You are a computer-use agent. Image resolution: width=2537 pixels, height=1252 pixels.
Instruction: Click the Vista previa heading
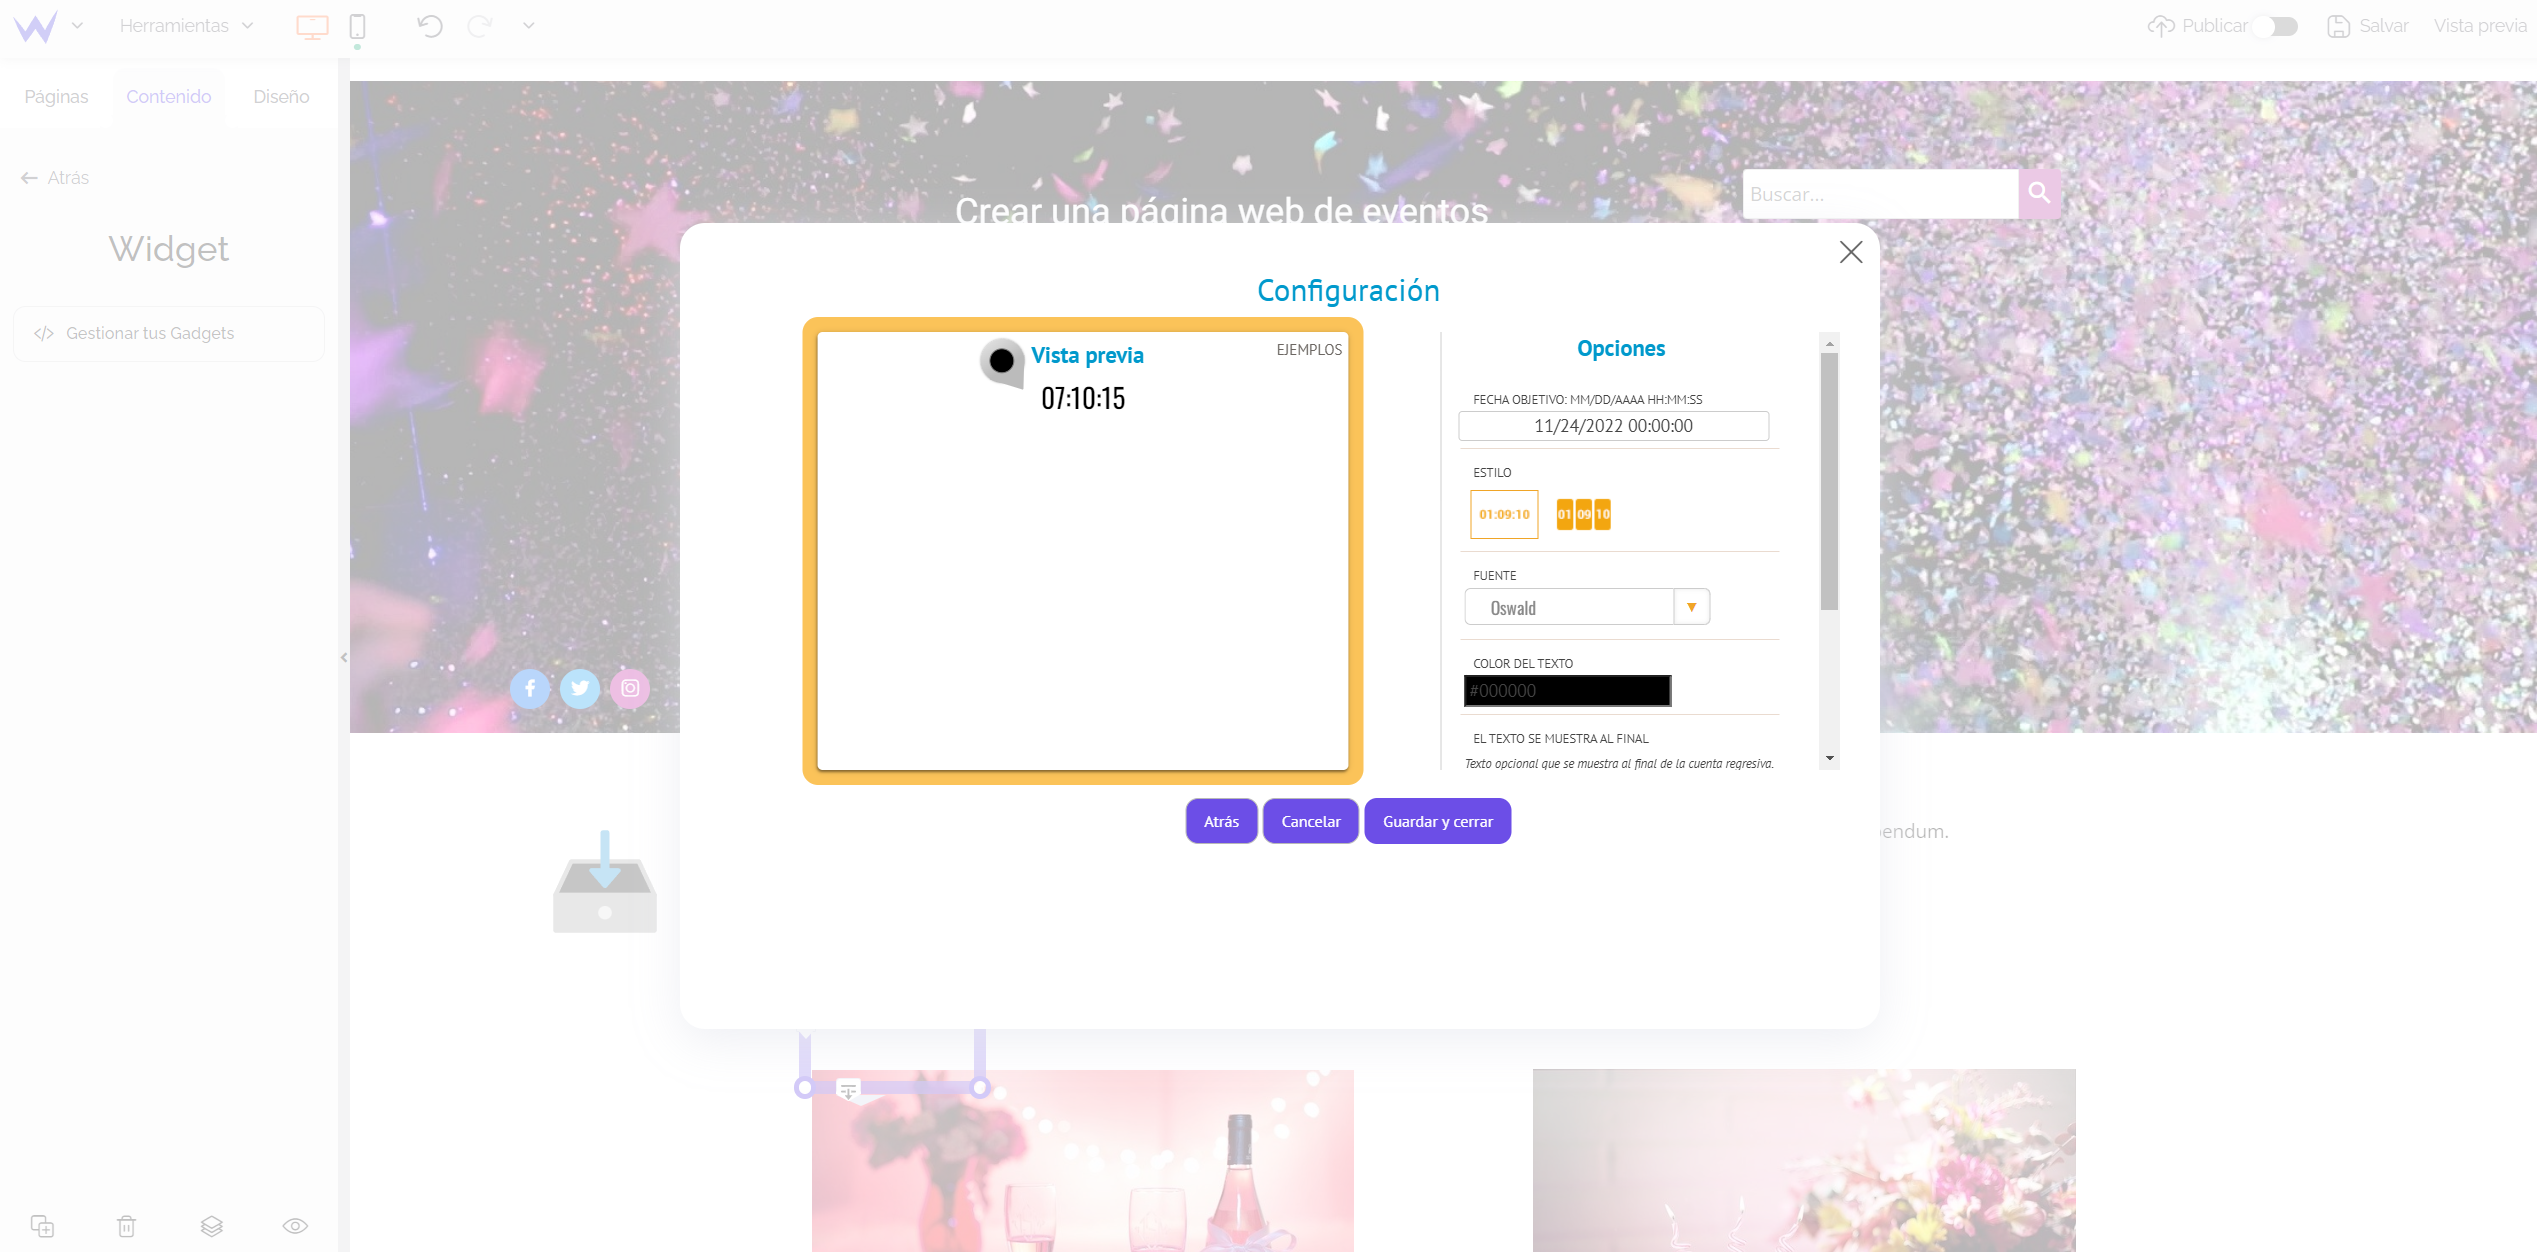pos(1087,356)
